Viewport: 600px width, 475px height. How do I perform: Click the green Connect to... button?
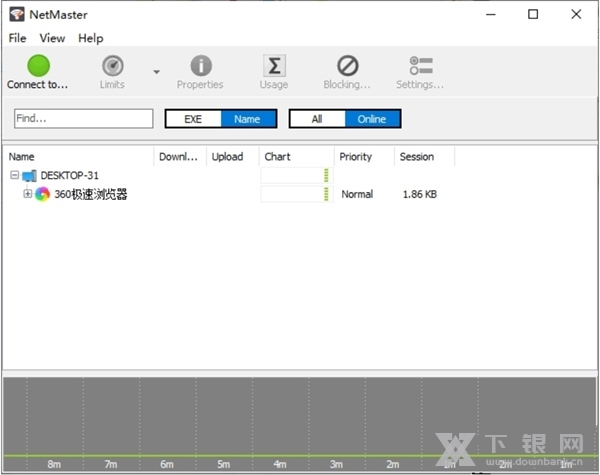[38, 72]
